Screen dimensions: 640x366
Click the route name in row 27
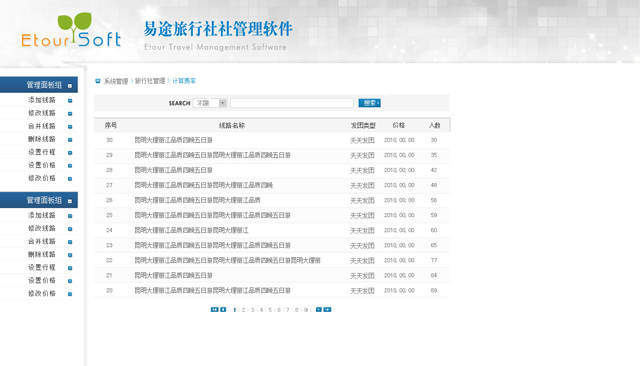click(x=204, y=185)
